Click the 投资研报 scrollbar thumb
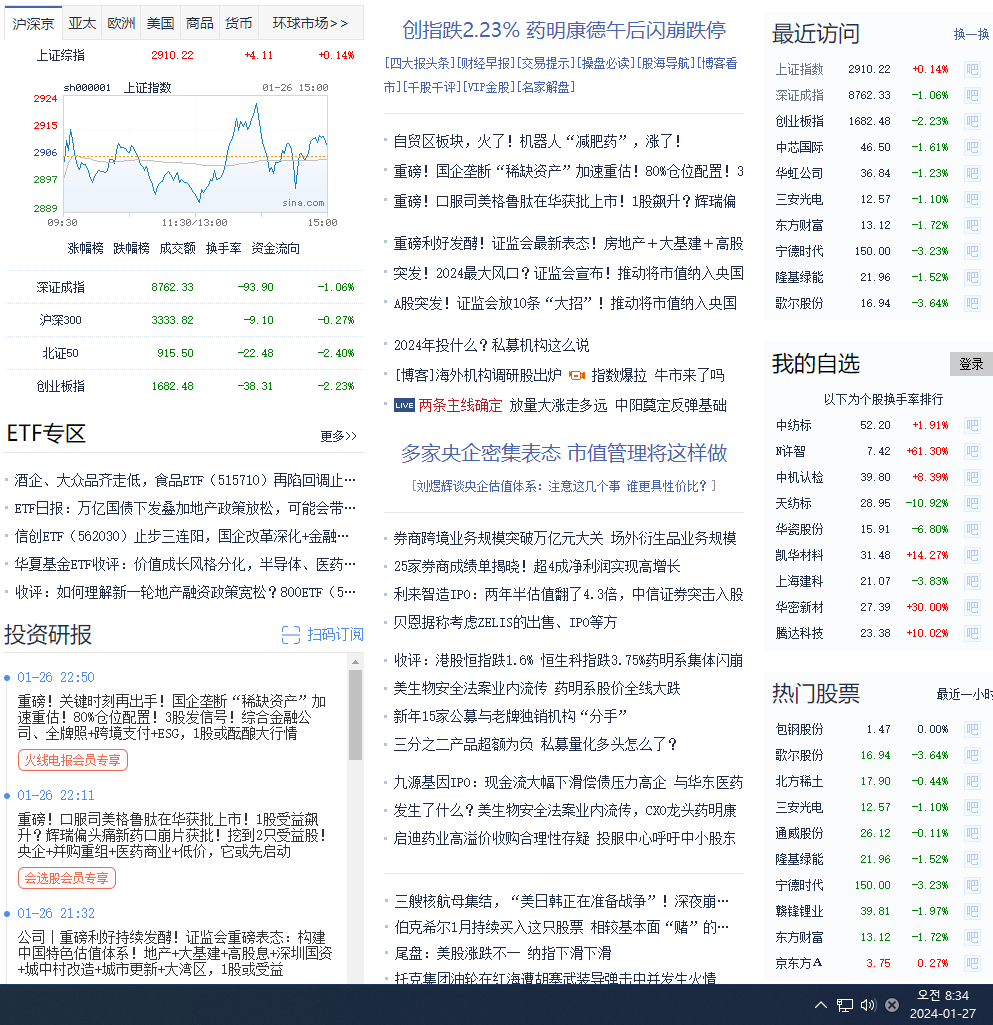Screen dimensions: 993x1025 pyautogui.click(x=356, y=715)
